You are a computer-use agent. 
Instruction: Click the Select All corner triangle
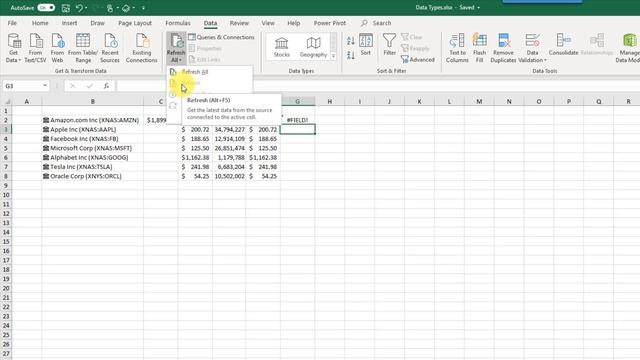[x=7, y=101]
